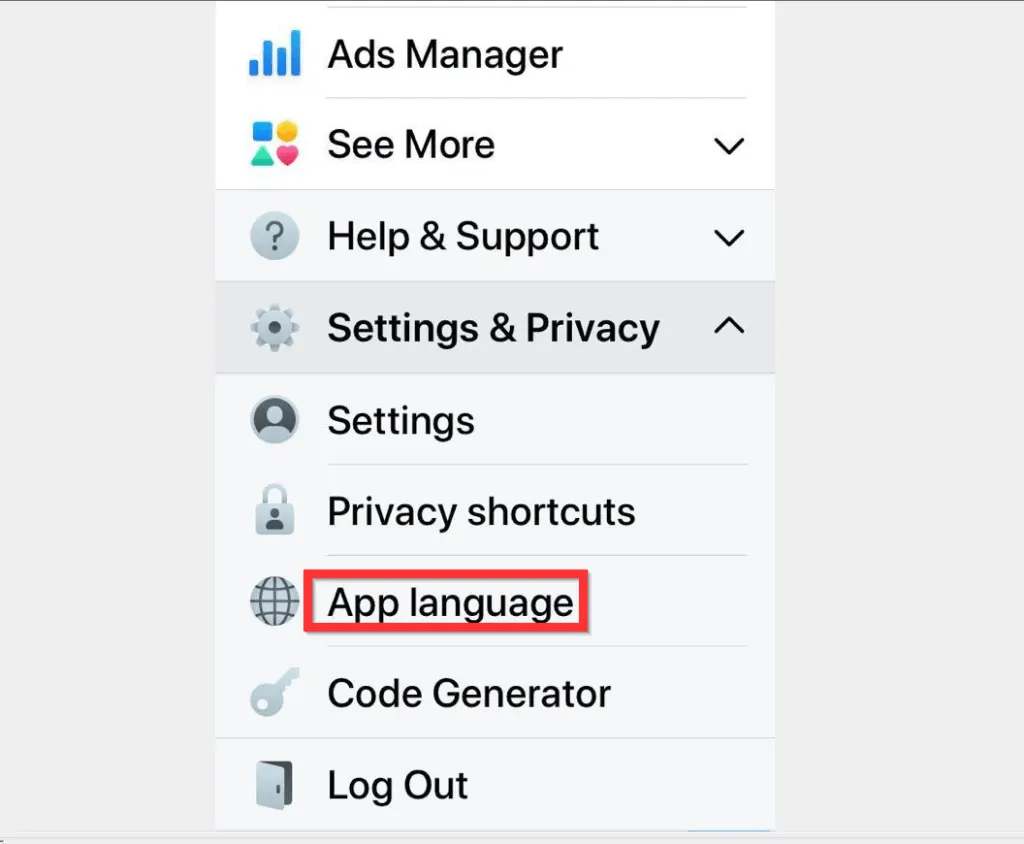Click the Code Generator key icon
This screenshot has width=1024, height=844.
coord(274,694)
